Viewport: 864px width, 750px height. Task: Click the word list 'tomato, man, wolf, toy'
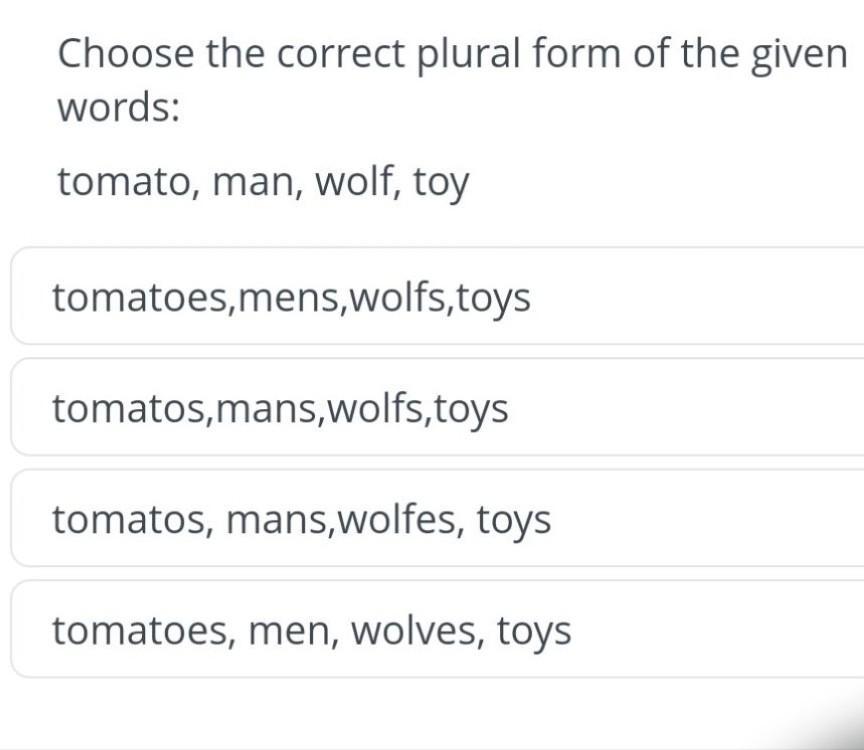pyautogui.click(x=263, y=182)
